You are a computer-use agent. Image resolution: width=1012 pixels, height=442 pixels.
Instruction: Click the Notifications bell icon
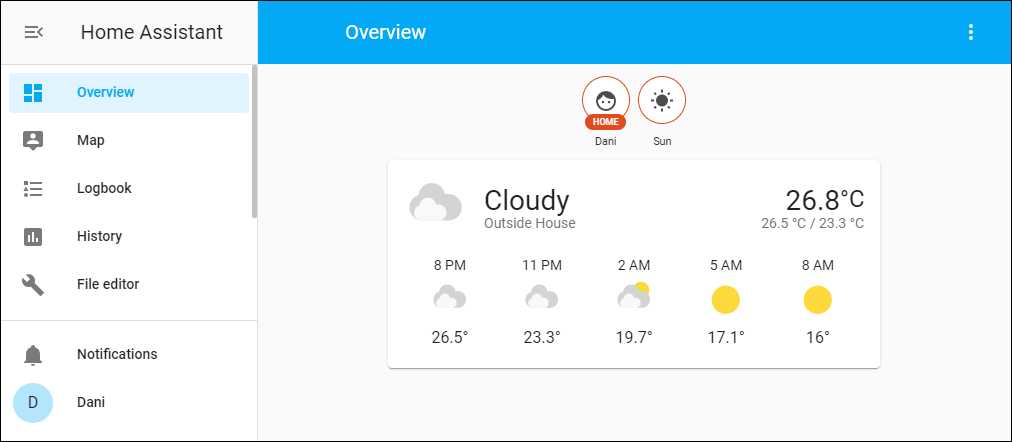point(33,354)
